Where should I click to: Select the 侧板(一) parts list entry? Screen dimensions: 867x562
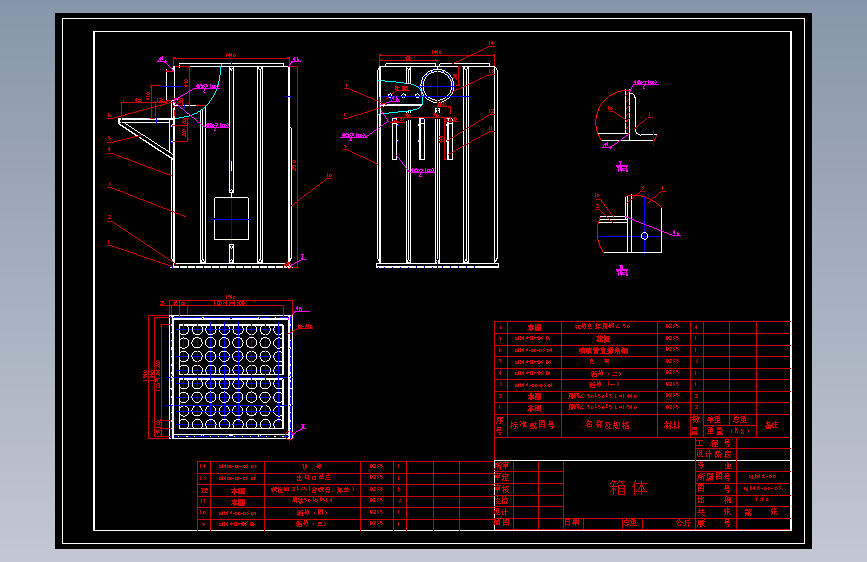pos(604,384)
